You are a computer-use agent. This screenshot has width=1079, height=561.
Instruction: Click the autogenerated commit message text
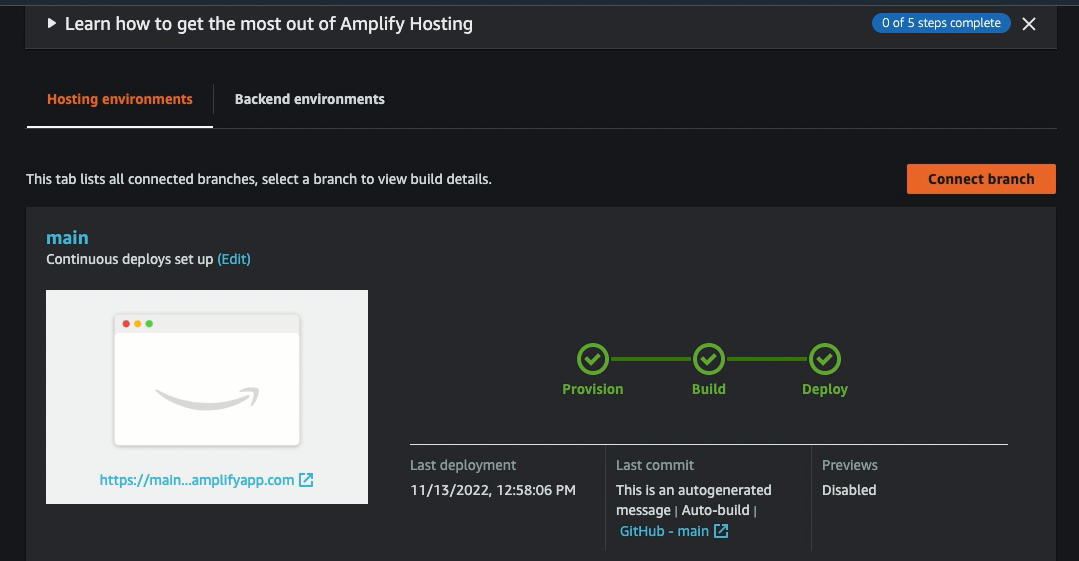pos(694,500)
